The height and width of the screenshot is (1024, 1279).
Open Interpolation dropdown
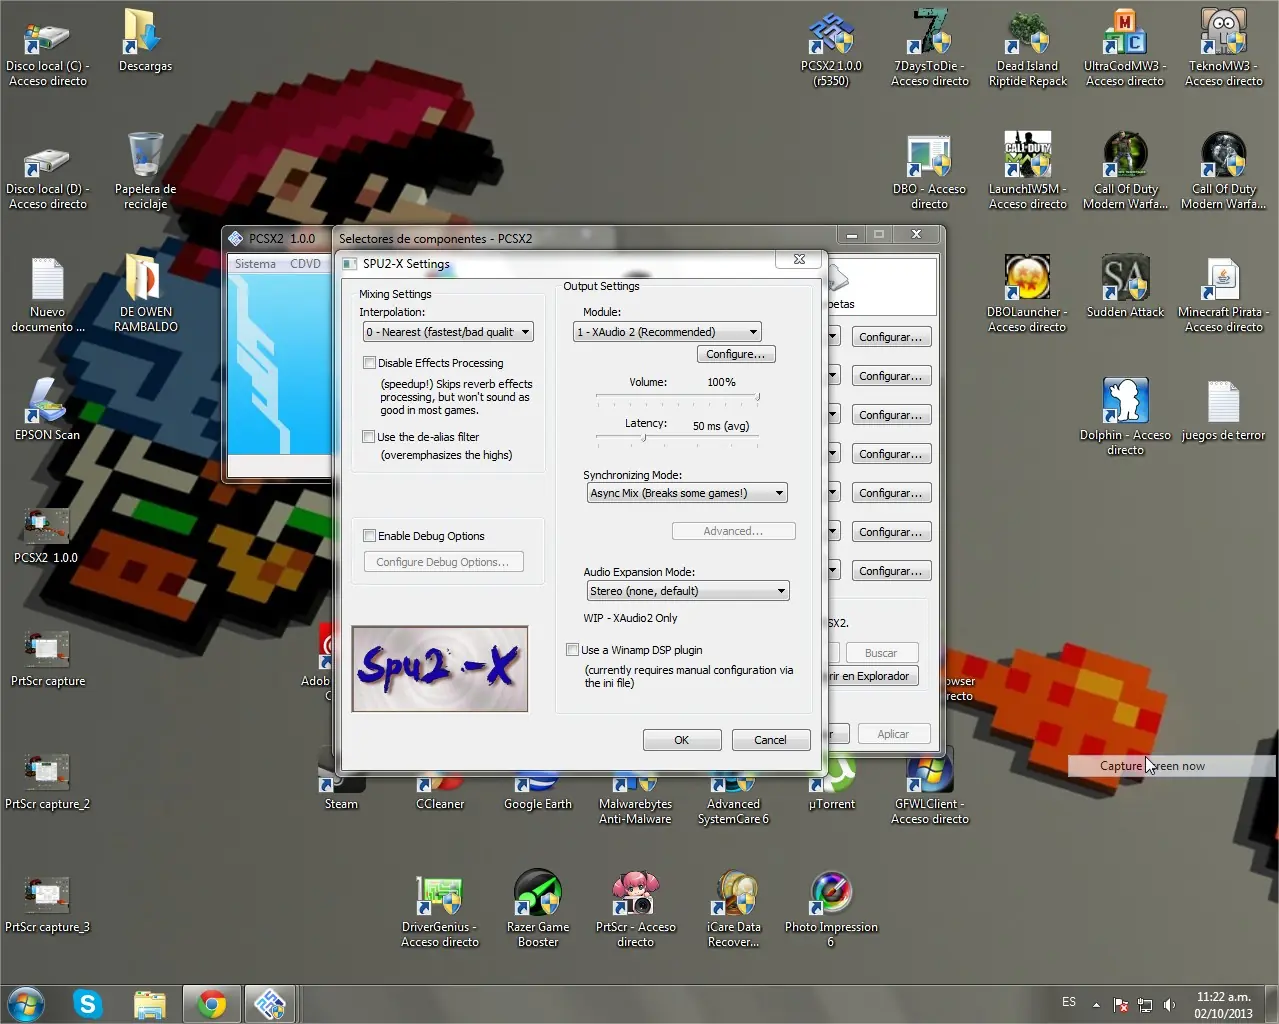click(x=448, y=332)
